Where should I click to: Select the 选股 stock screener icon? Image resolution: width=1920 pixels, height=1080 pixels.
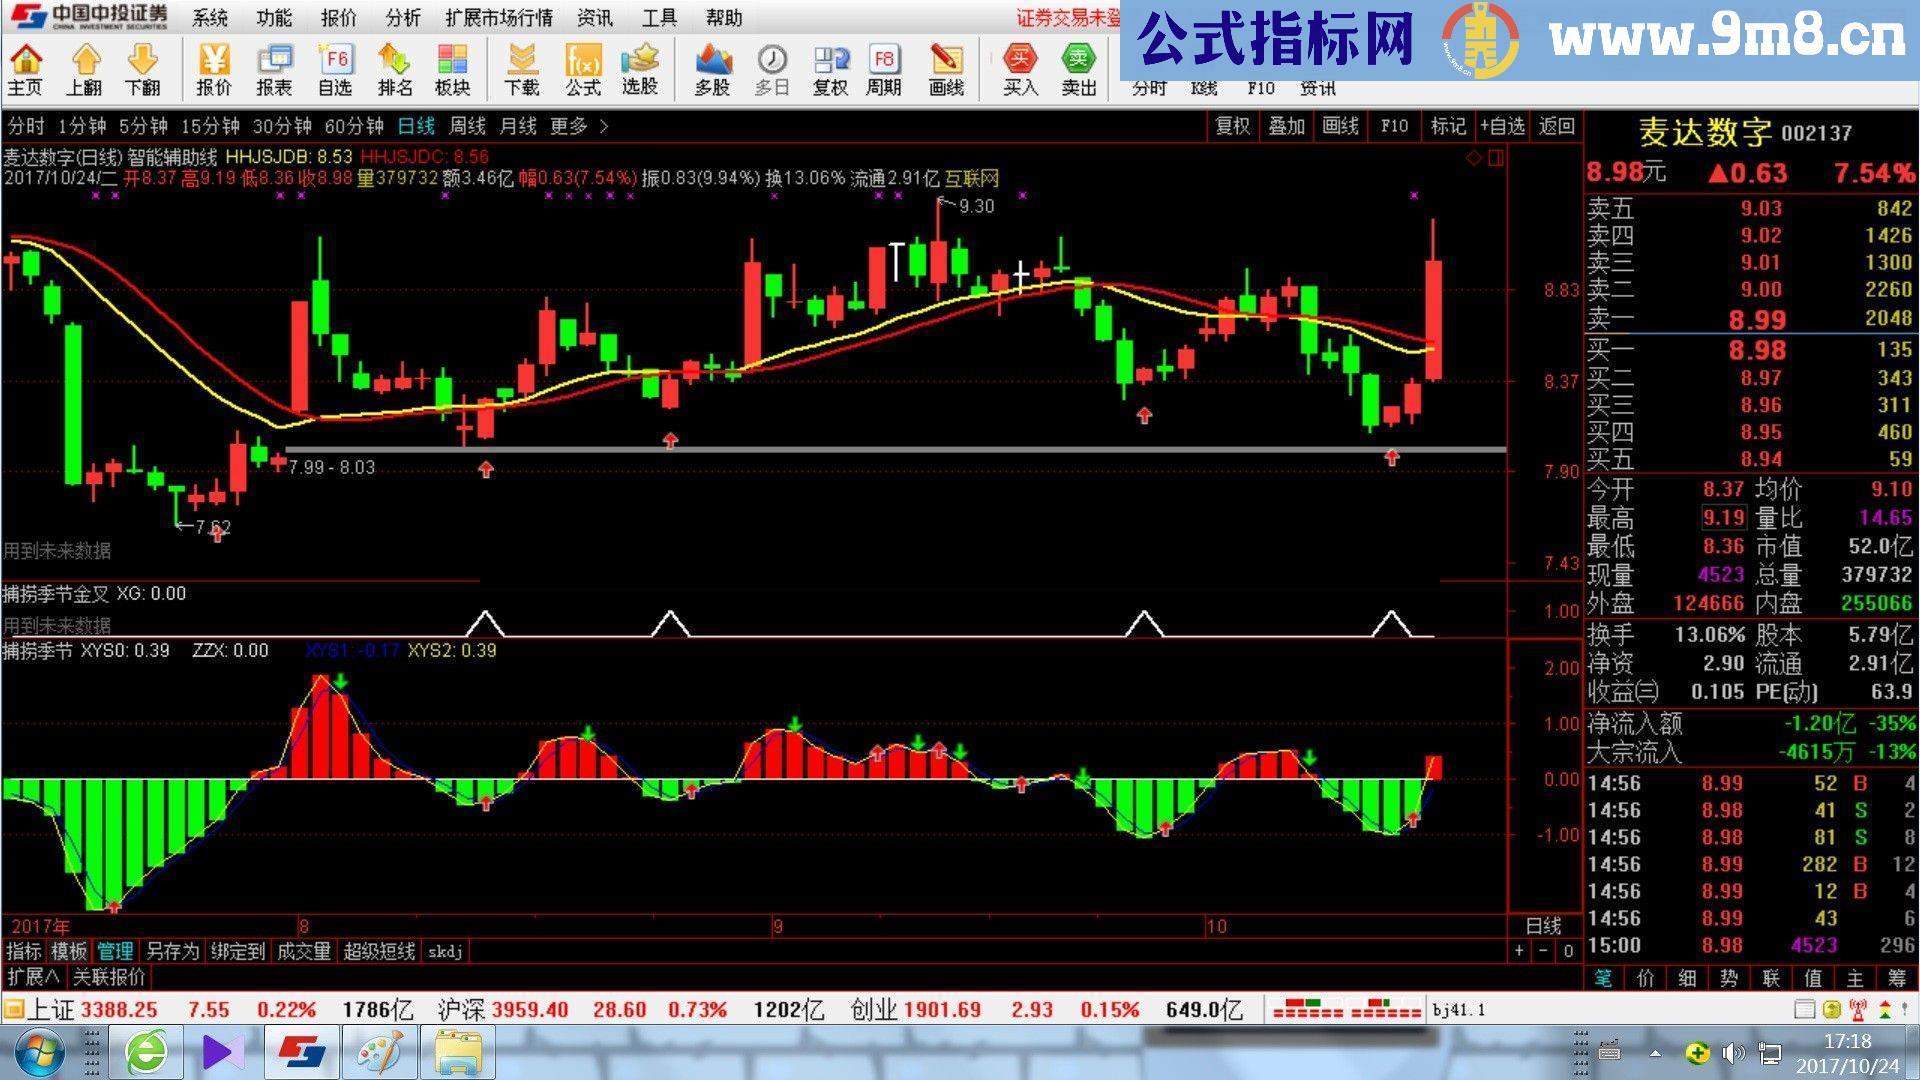pyautogui.click(x=639, y=68)
